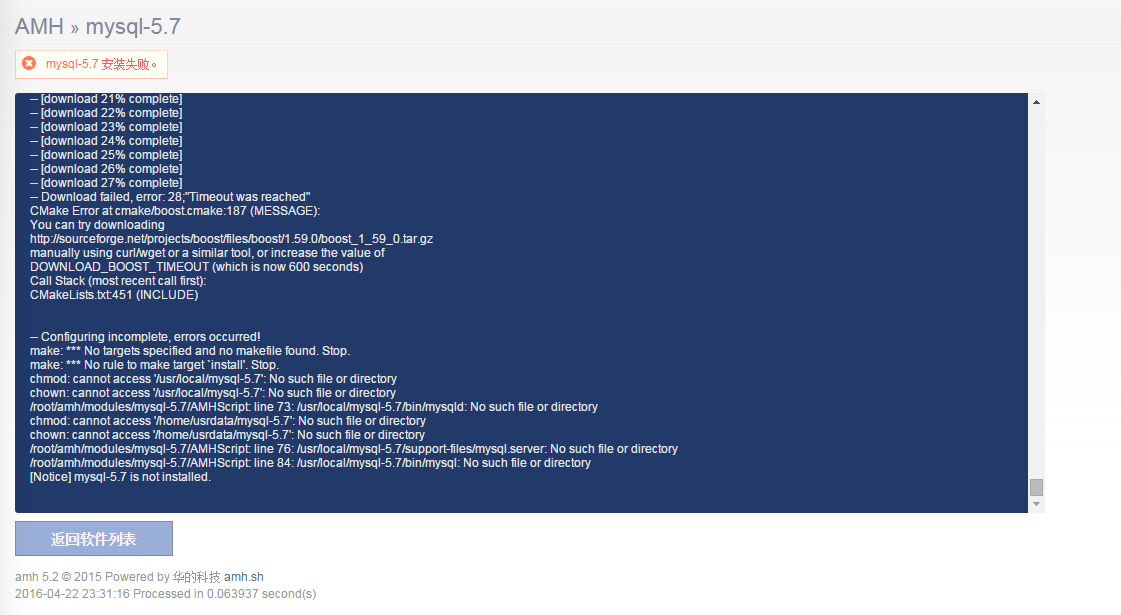
Task: Open the amh.sh footer link
Action: click(243, 577)
